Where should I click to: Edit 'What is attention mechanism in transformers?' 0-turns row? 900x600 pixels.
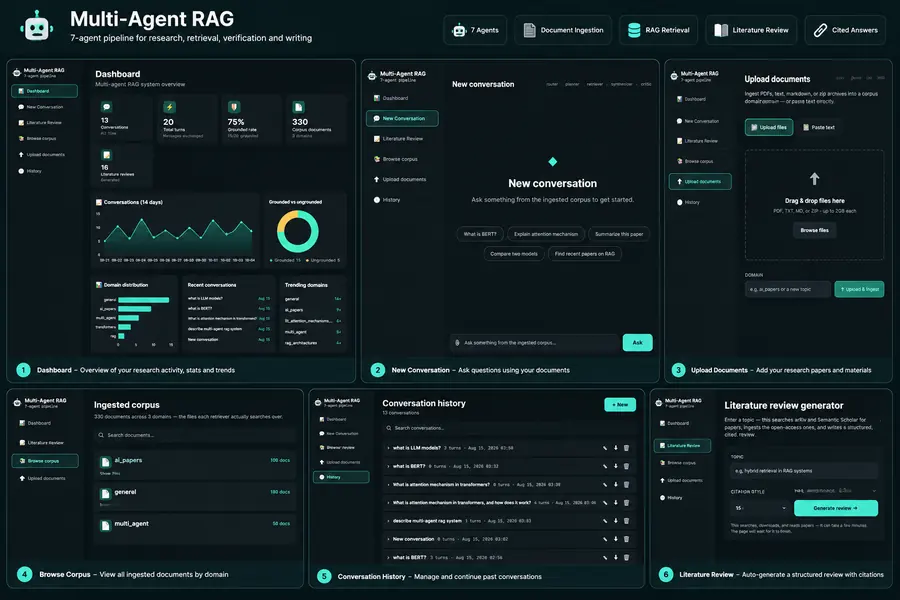coord(605,485)
